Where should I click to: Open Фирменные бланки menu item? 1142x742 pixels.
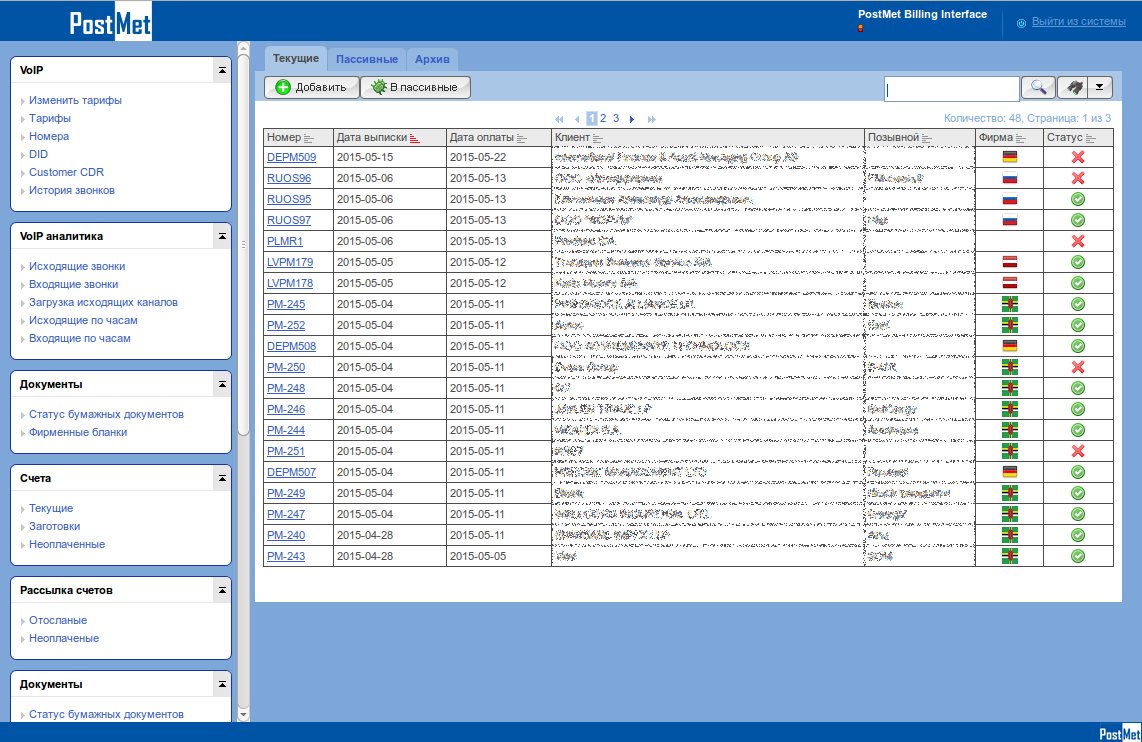78,433
